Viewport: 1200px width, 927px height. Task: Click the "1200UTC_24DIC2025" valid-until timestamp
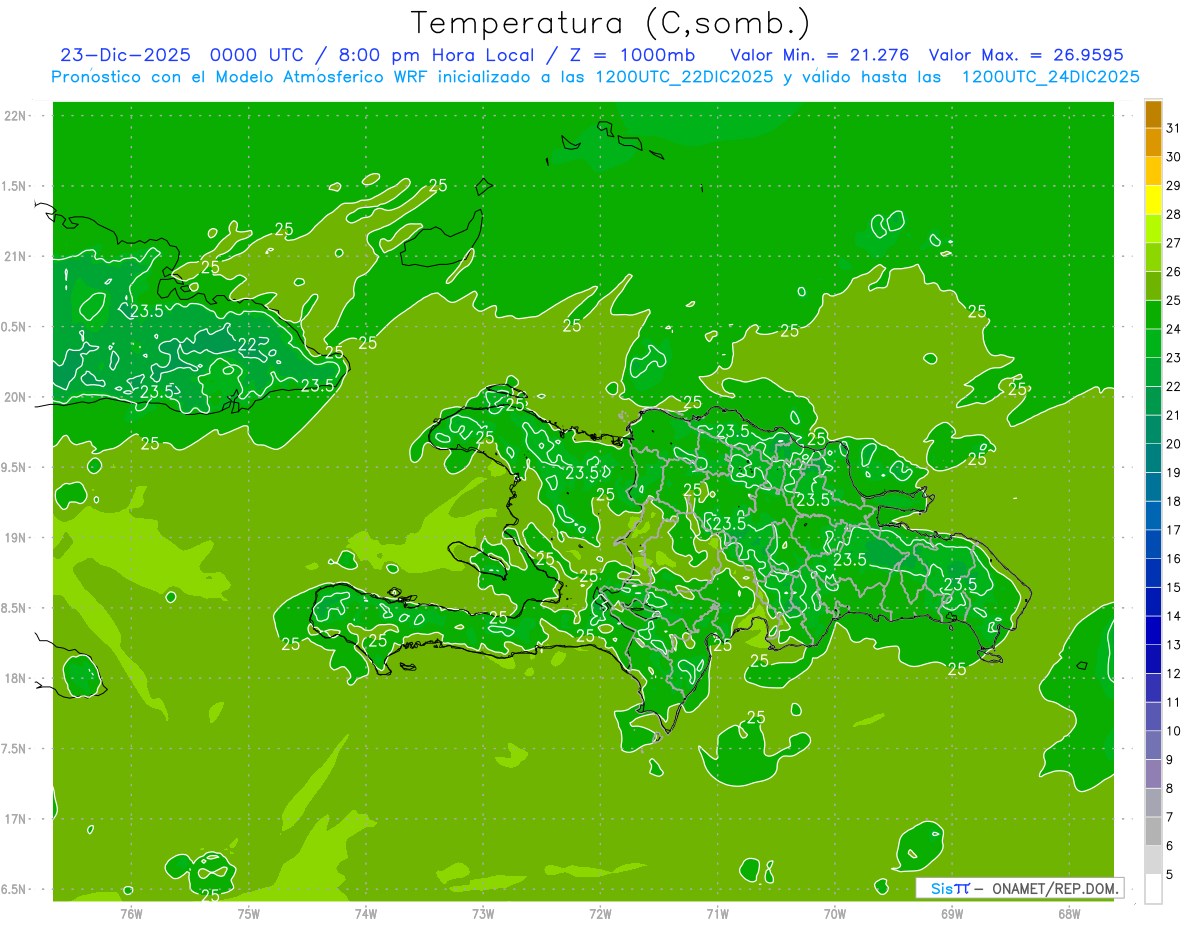point(1050,77)
